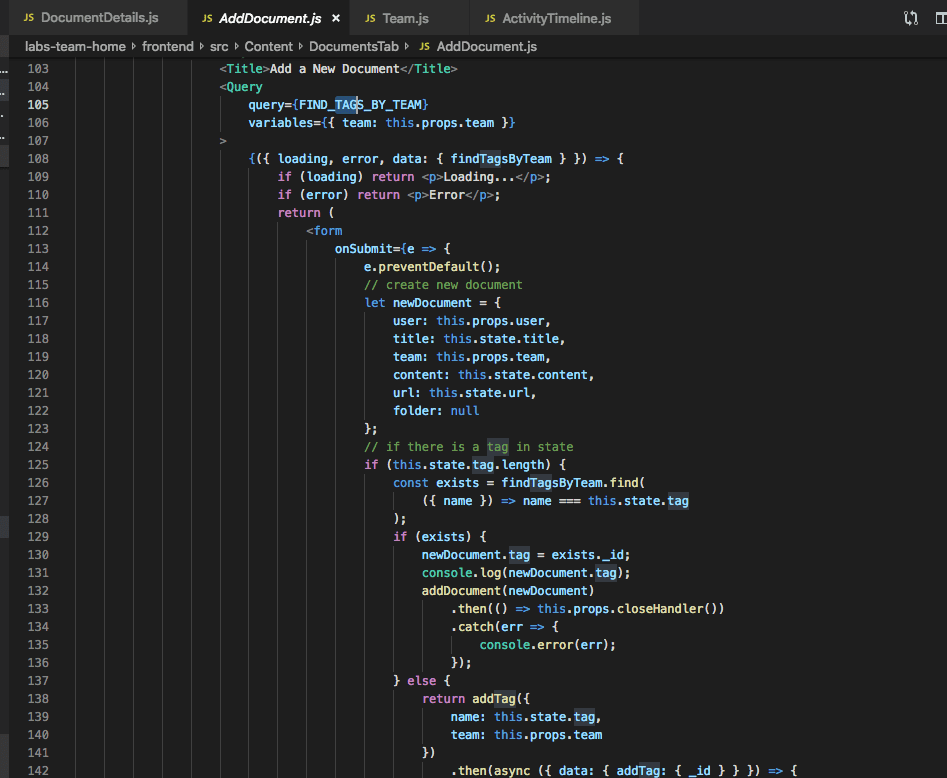This screenshot has width=947, height=778.
Task: Click line number 125 in the gutter
Action: [x=38, y=465]
